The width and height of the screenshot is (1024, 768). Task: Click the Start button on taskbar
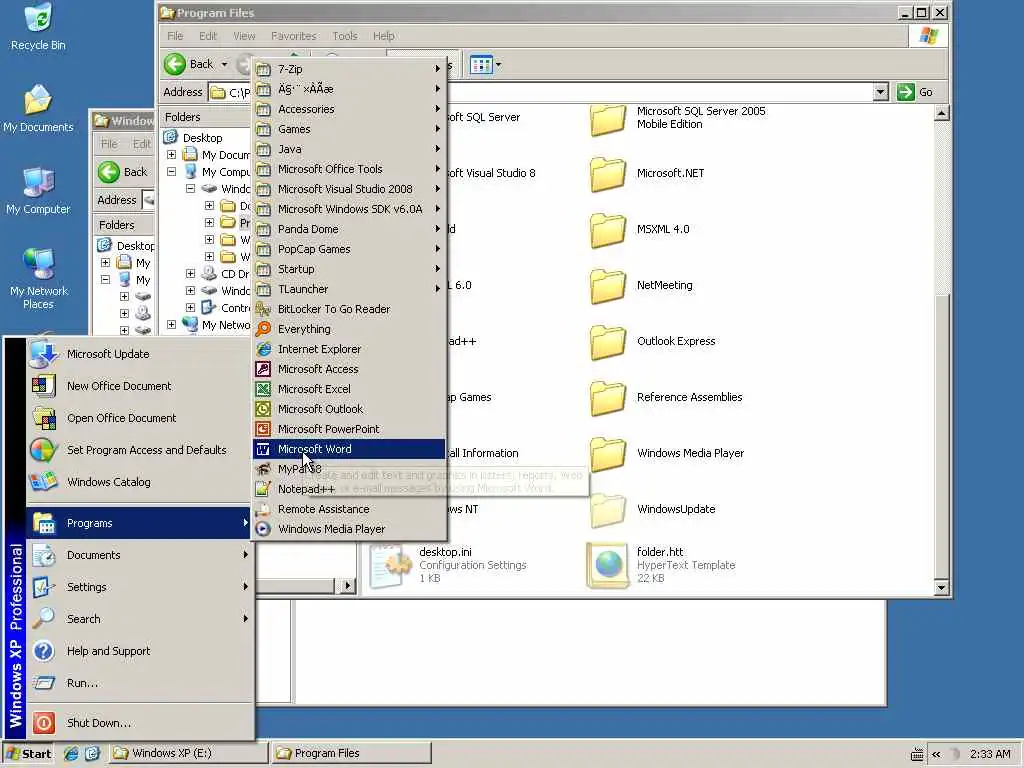pos(28,753)
